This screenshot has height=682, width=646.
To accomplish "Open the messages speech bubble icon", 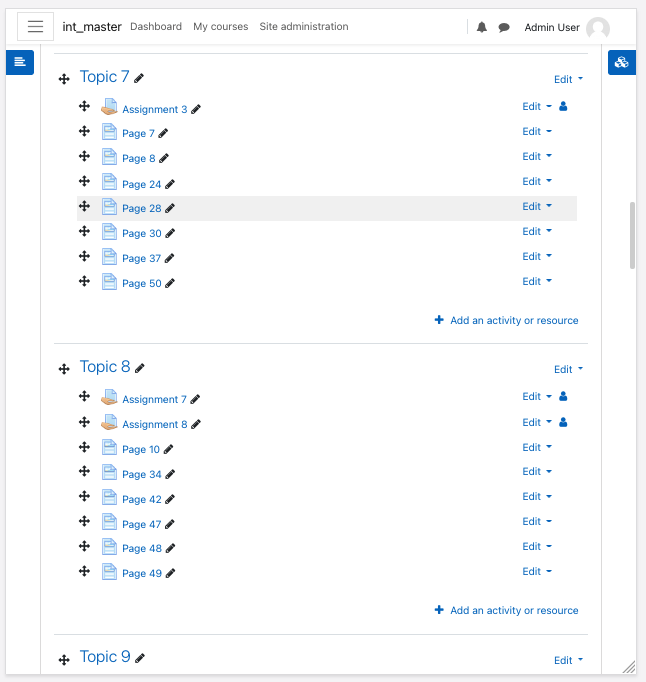I will pyautogui.click(x=504, y=28).
